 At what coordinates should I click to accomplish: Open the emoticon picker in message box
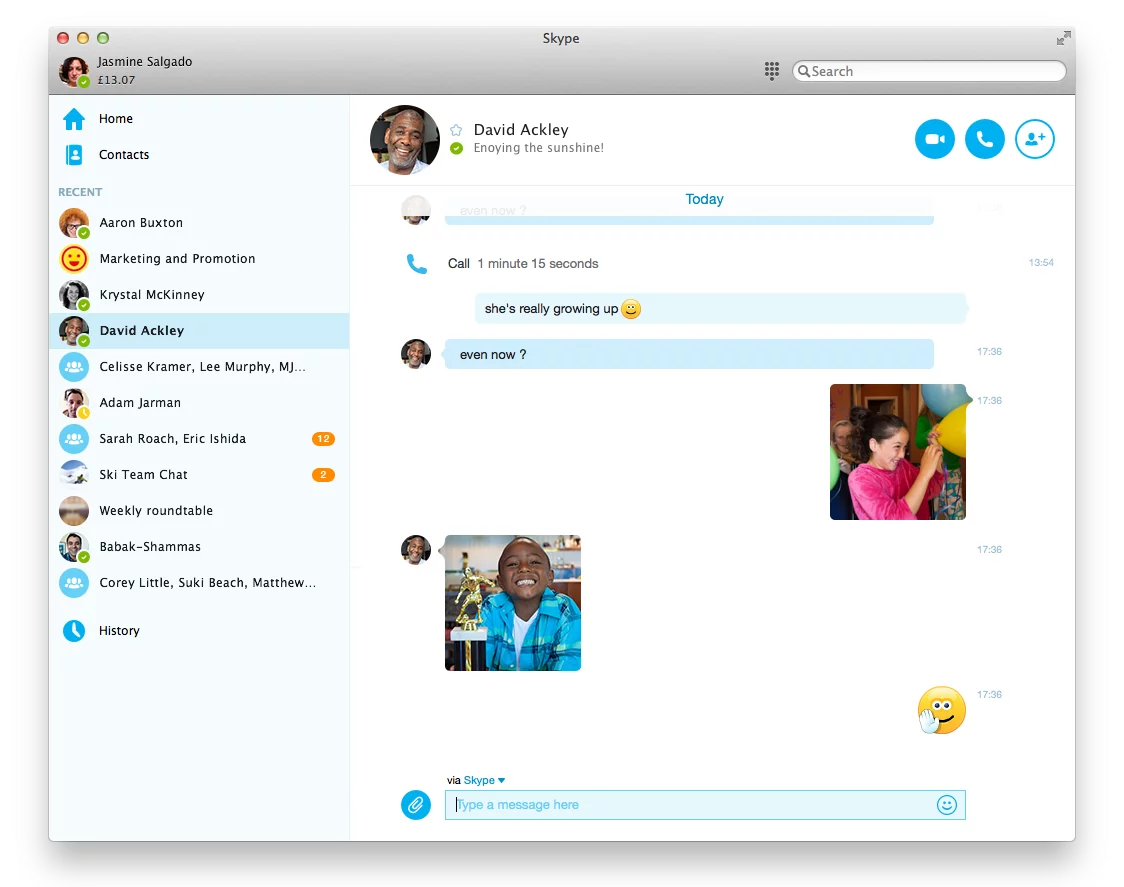(946, 805)
